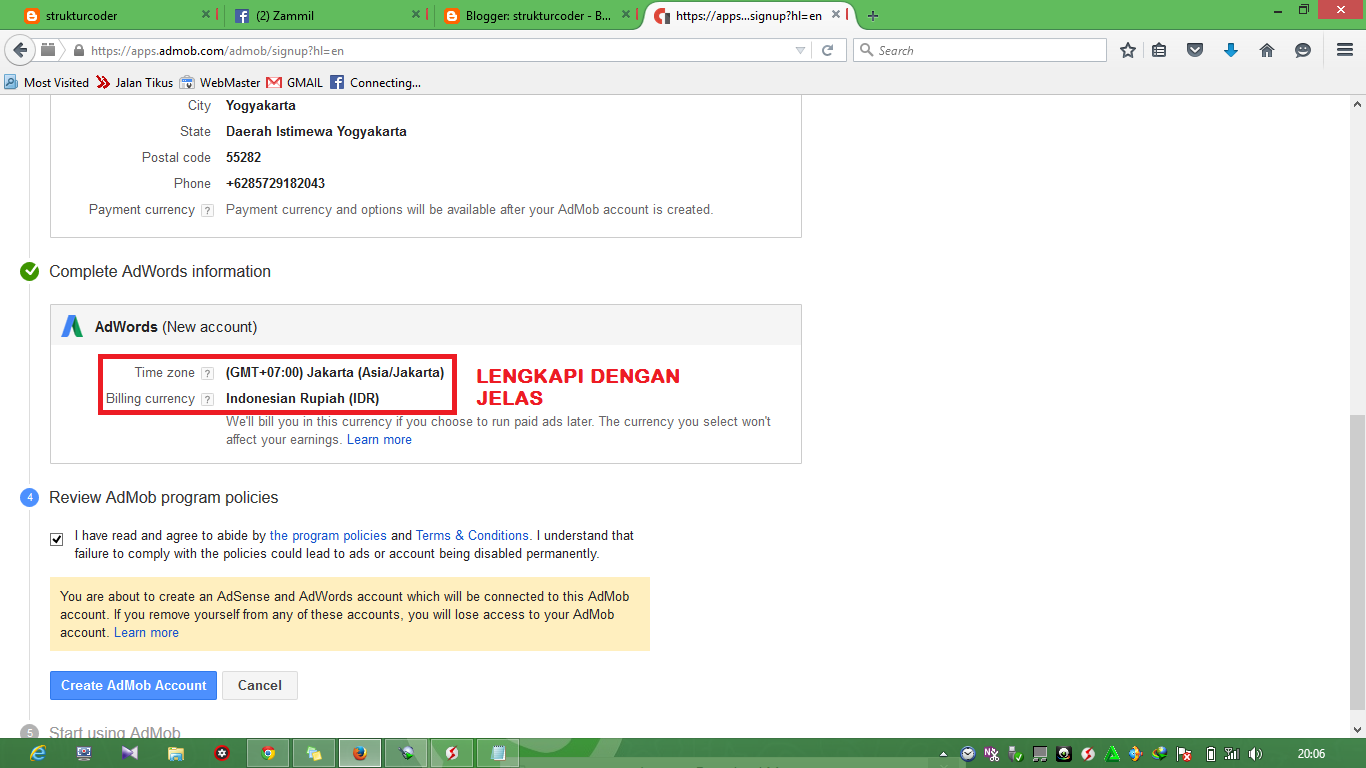Click the Billing currency help question mark
This screenshot has height=768, width=1366.
pos(207,399)
